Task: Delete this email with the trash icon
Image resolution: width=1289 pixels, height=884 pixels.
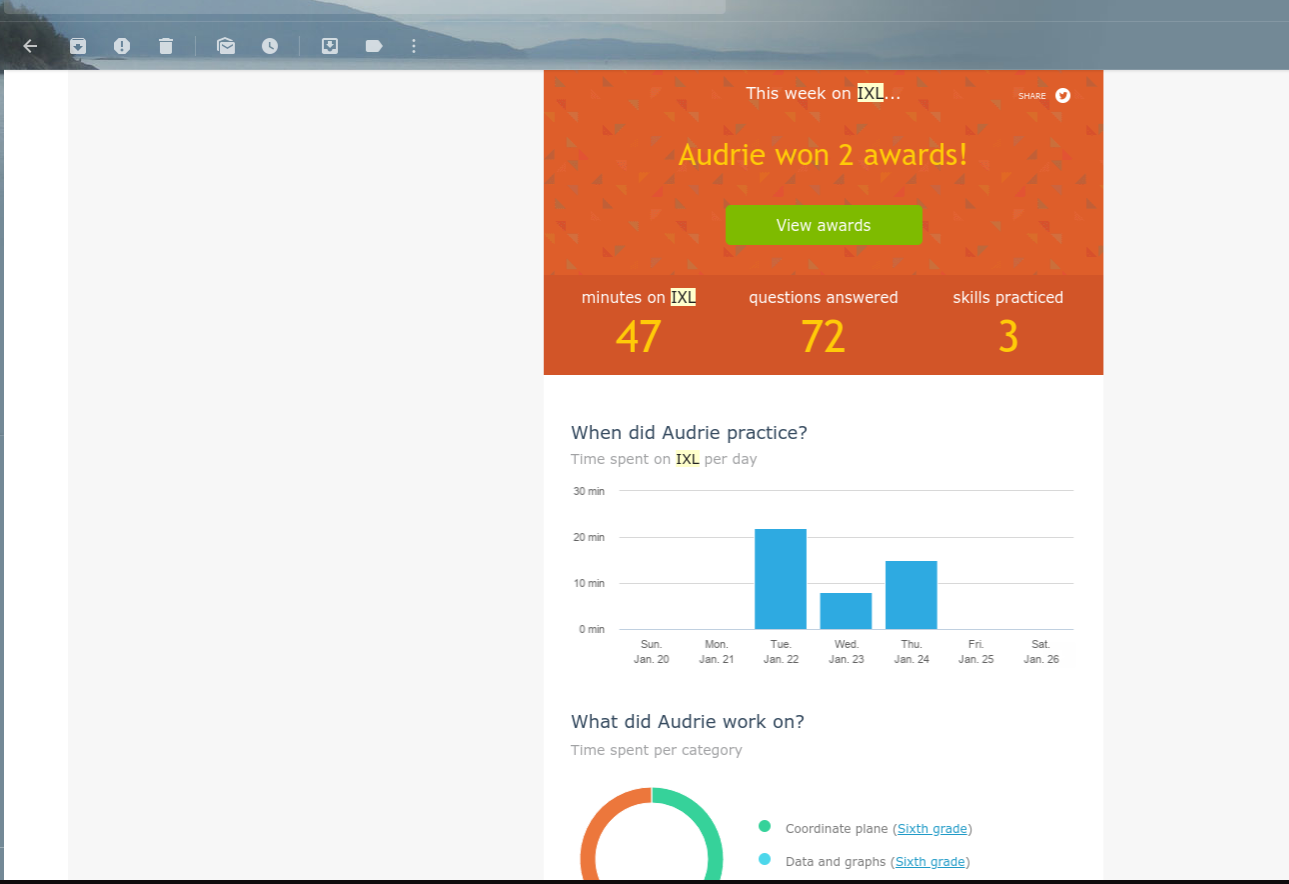Action: click(x=166, y=46)
